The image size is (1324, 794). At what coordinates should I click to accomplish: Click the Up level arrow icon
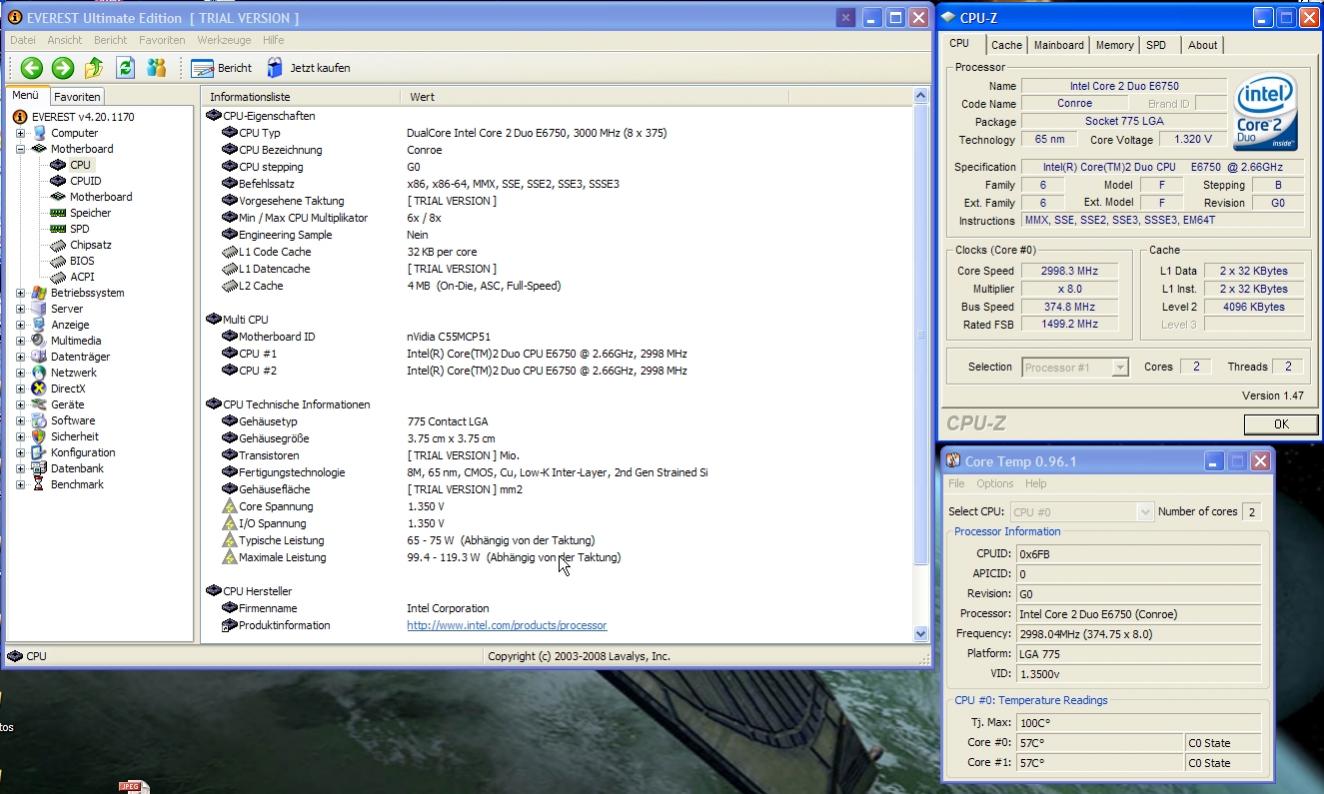pyautogui.click(x=94, y=68)
